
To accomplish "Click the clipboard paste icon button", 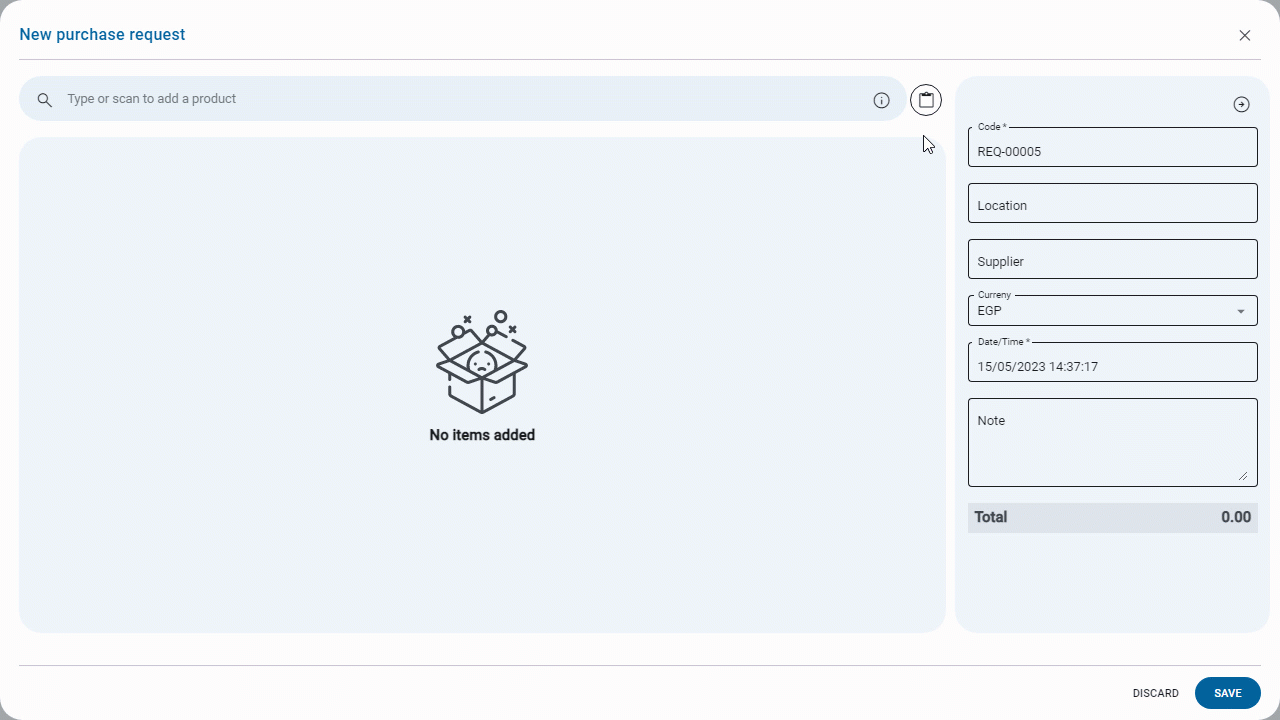I will [x=926, y=100].
